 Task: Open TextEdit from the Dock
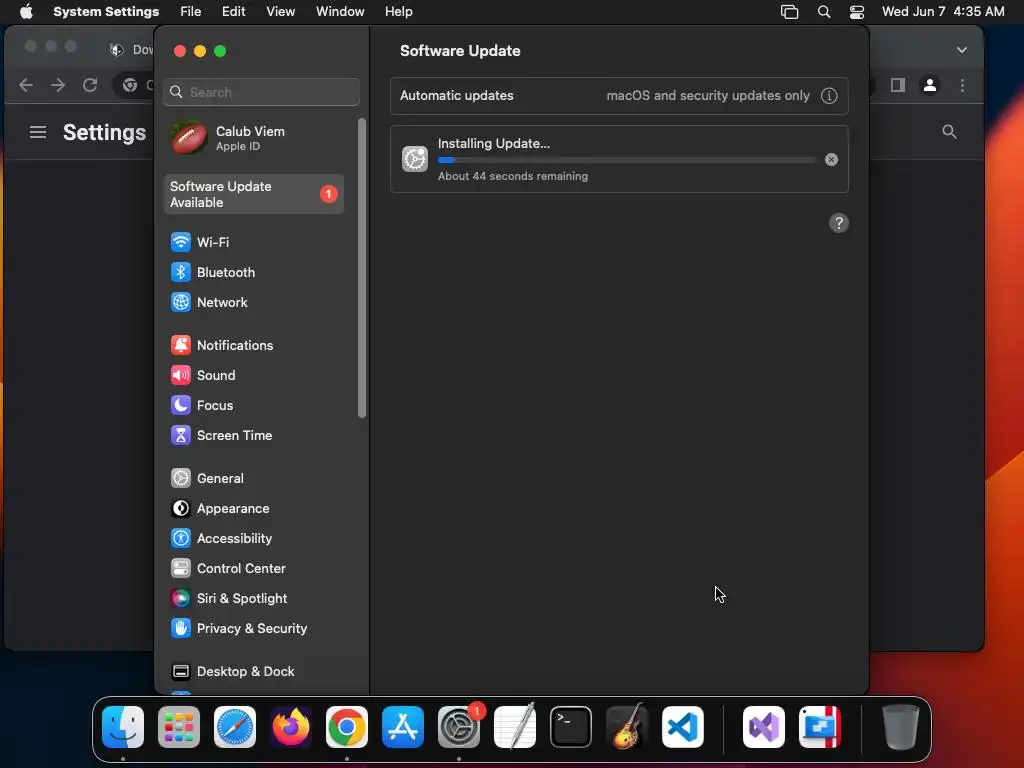point(515,727)
